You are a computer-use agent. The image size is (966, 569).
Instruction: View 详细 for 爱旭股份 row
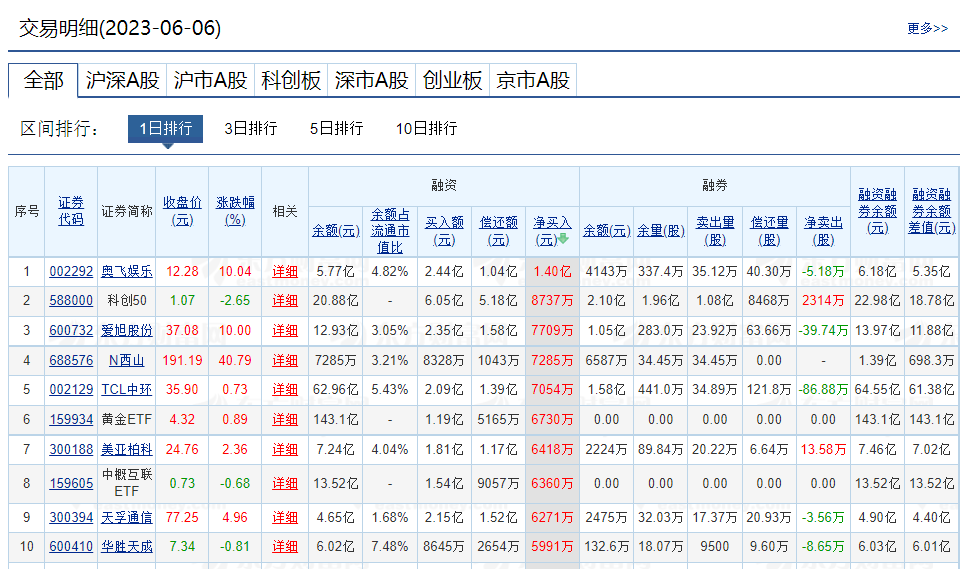coord(285,330)
